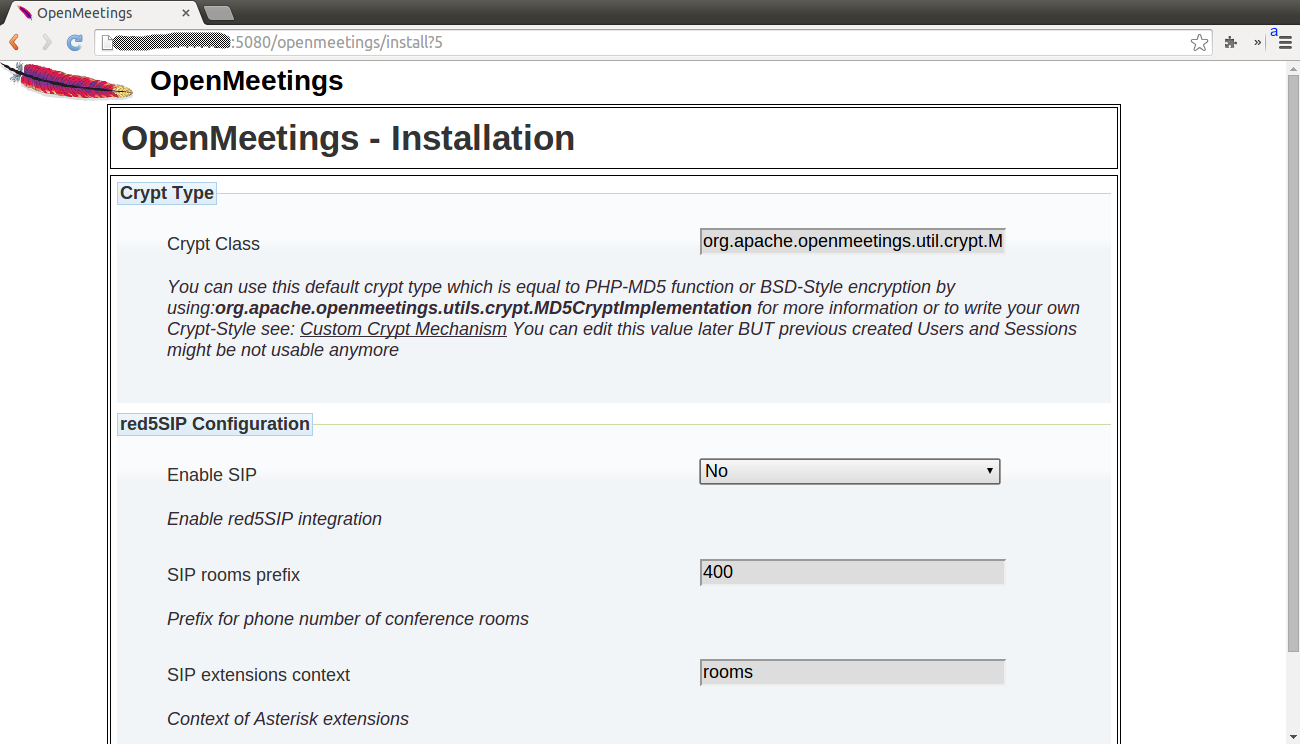Click the 'red5SIP Configuration' section legend
The height and width of the screenshot is (744, 1300).
click(215, 424)
